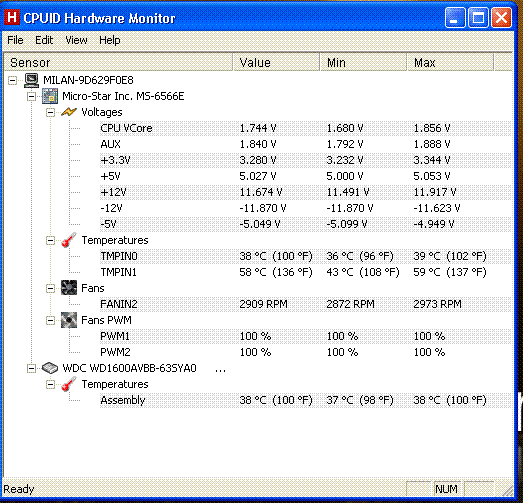Click the 2909 RPM fan value
The image size is (523, 503).
pos(264,304)
